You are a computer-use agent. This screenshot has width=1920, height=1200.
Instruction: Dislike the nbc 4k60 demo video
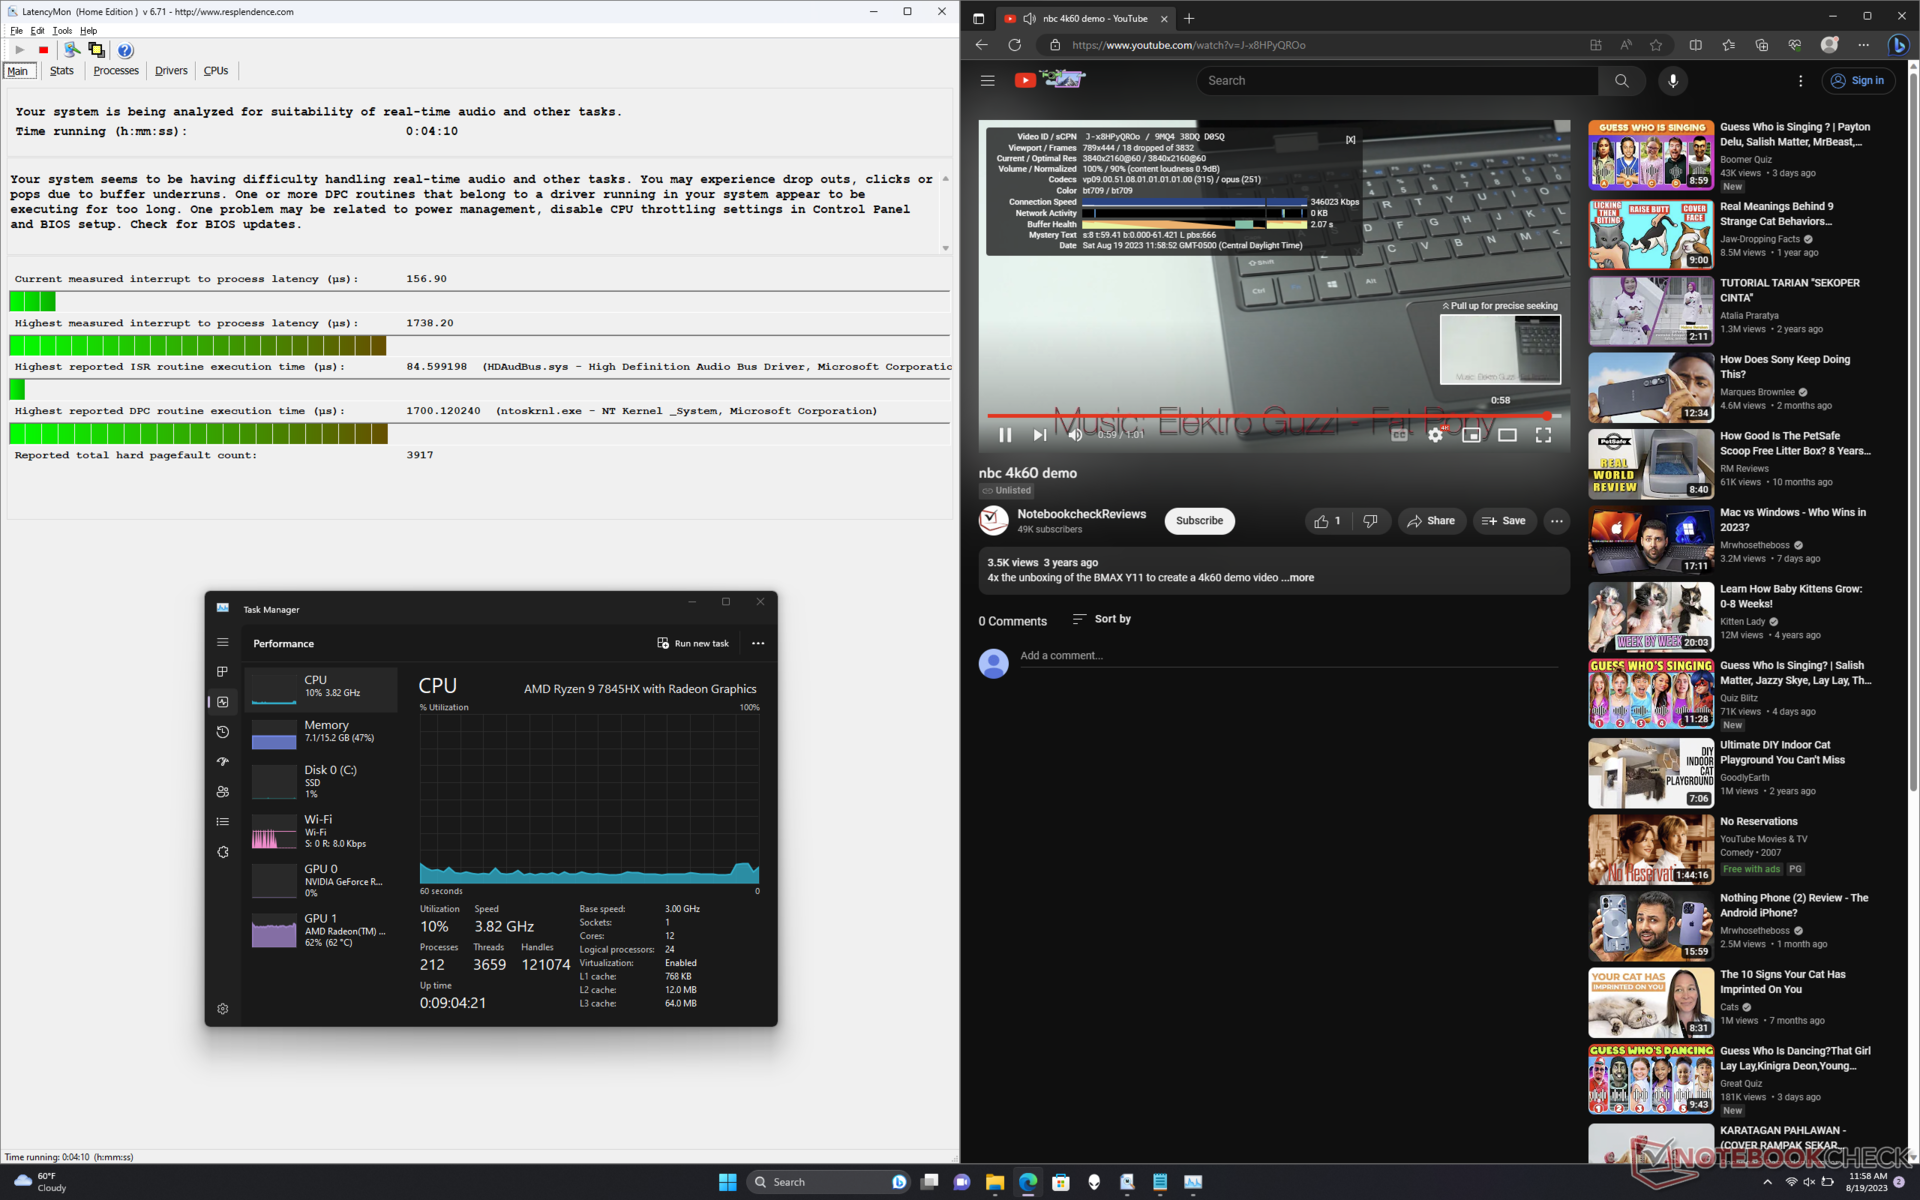click(x=1371, y=521)
